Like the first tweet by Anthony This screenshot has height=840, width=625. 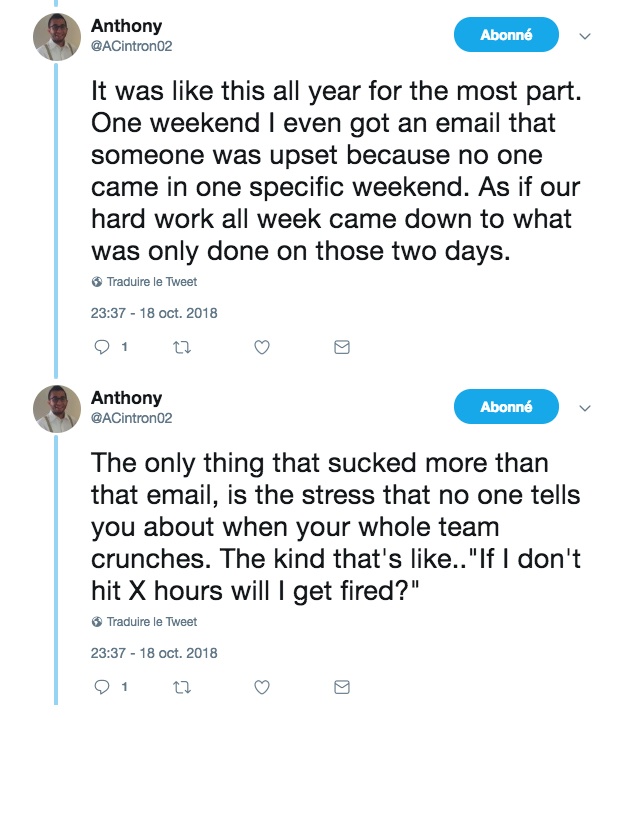coord(261,347)
